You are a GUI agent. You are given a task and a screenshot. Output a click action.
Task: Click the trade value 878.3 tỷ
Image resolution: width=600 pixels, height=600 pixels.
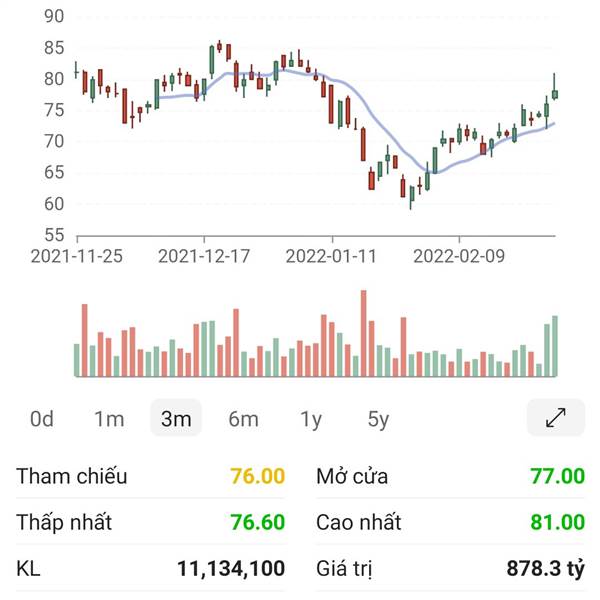(x=546, y=568)
